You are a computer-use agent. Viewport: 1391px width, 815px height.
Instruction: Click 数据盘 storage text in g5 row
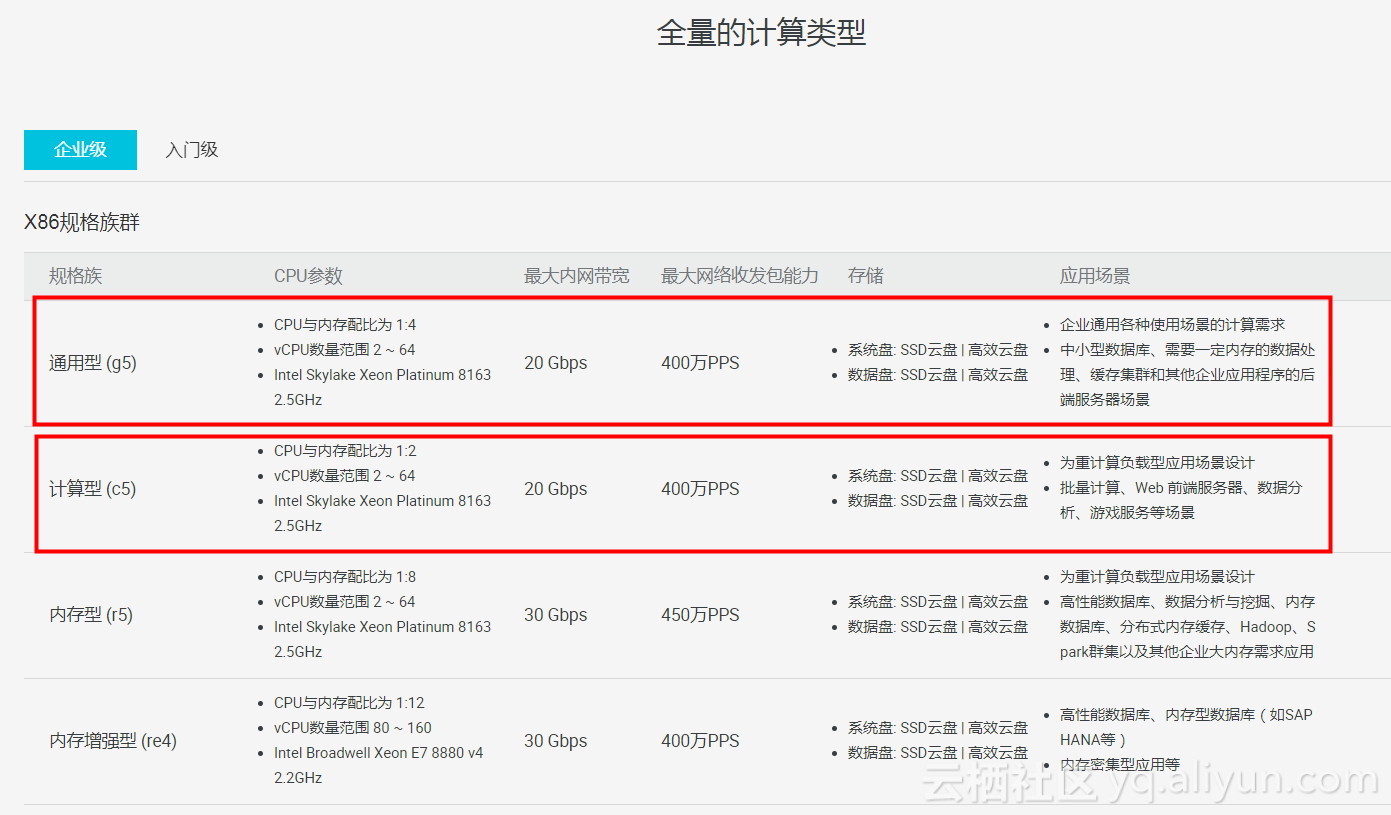(938, 375)
